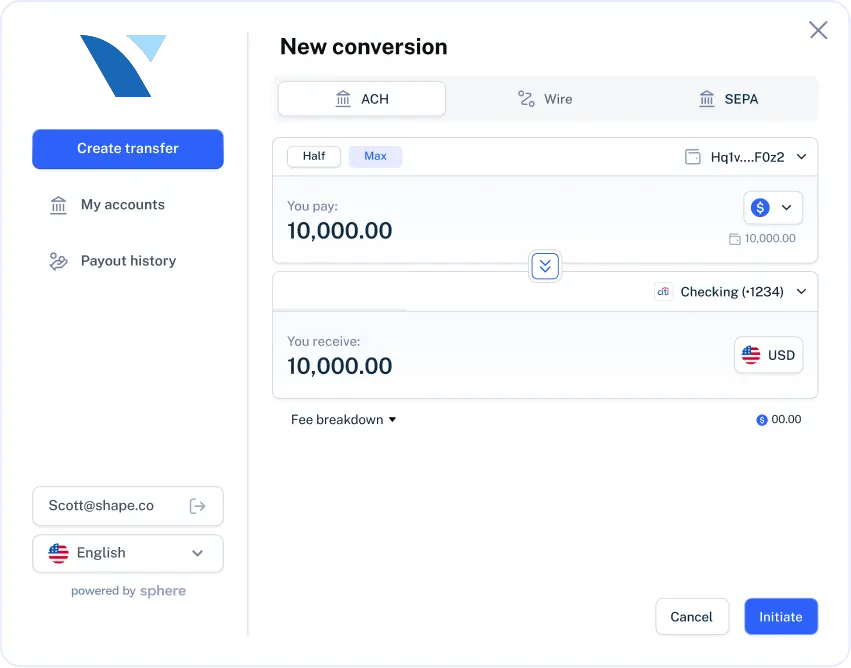This screenshot has height=668, width=851.
Task: Click the Citi bank logo icon
Action: tap(663, 292)
